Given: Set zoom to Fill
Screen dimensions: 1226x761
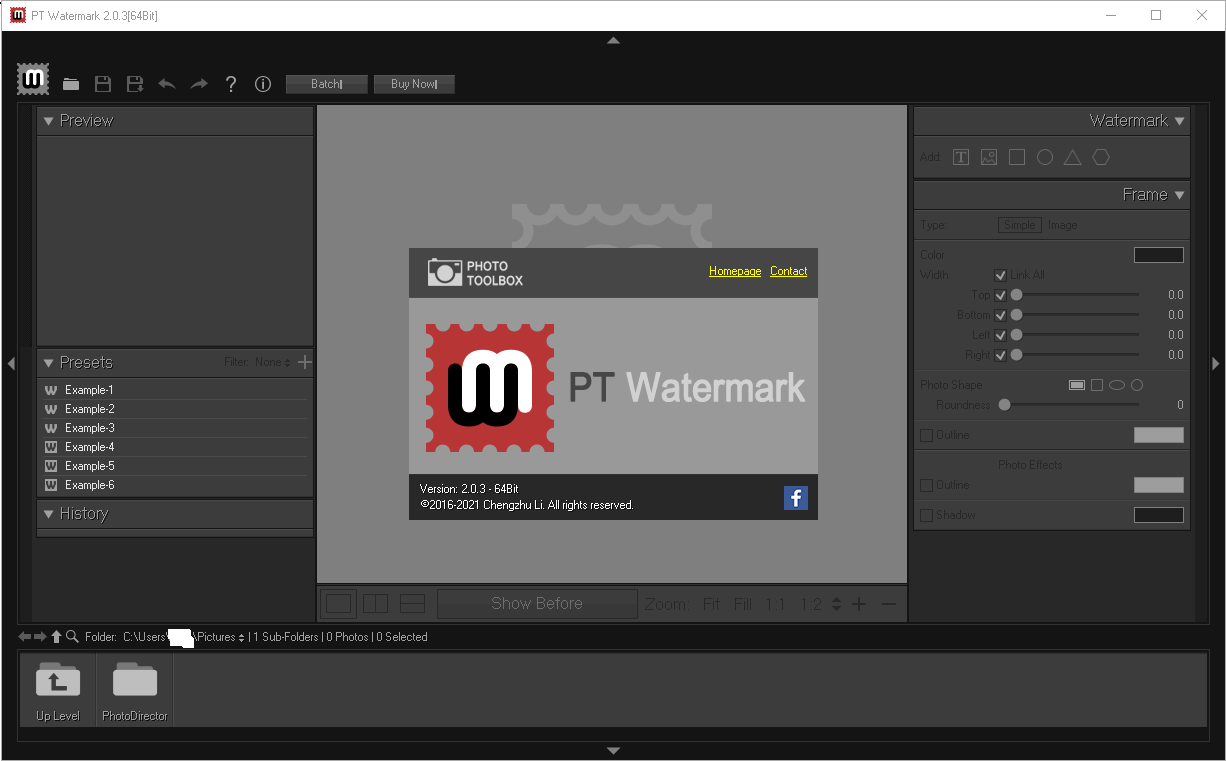Looking at the screenshot, I should coord(742,604).
